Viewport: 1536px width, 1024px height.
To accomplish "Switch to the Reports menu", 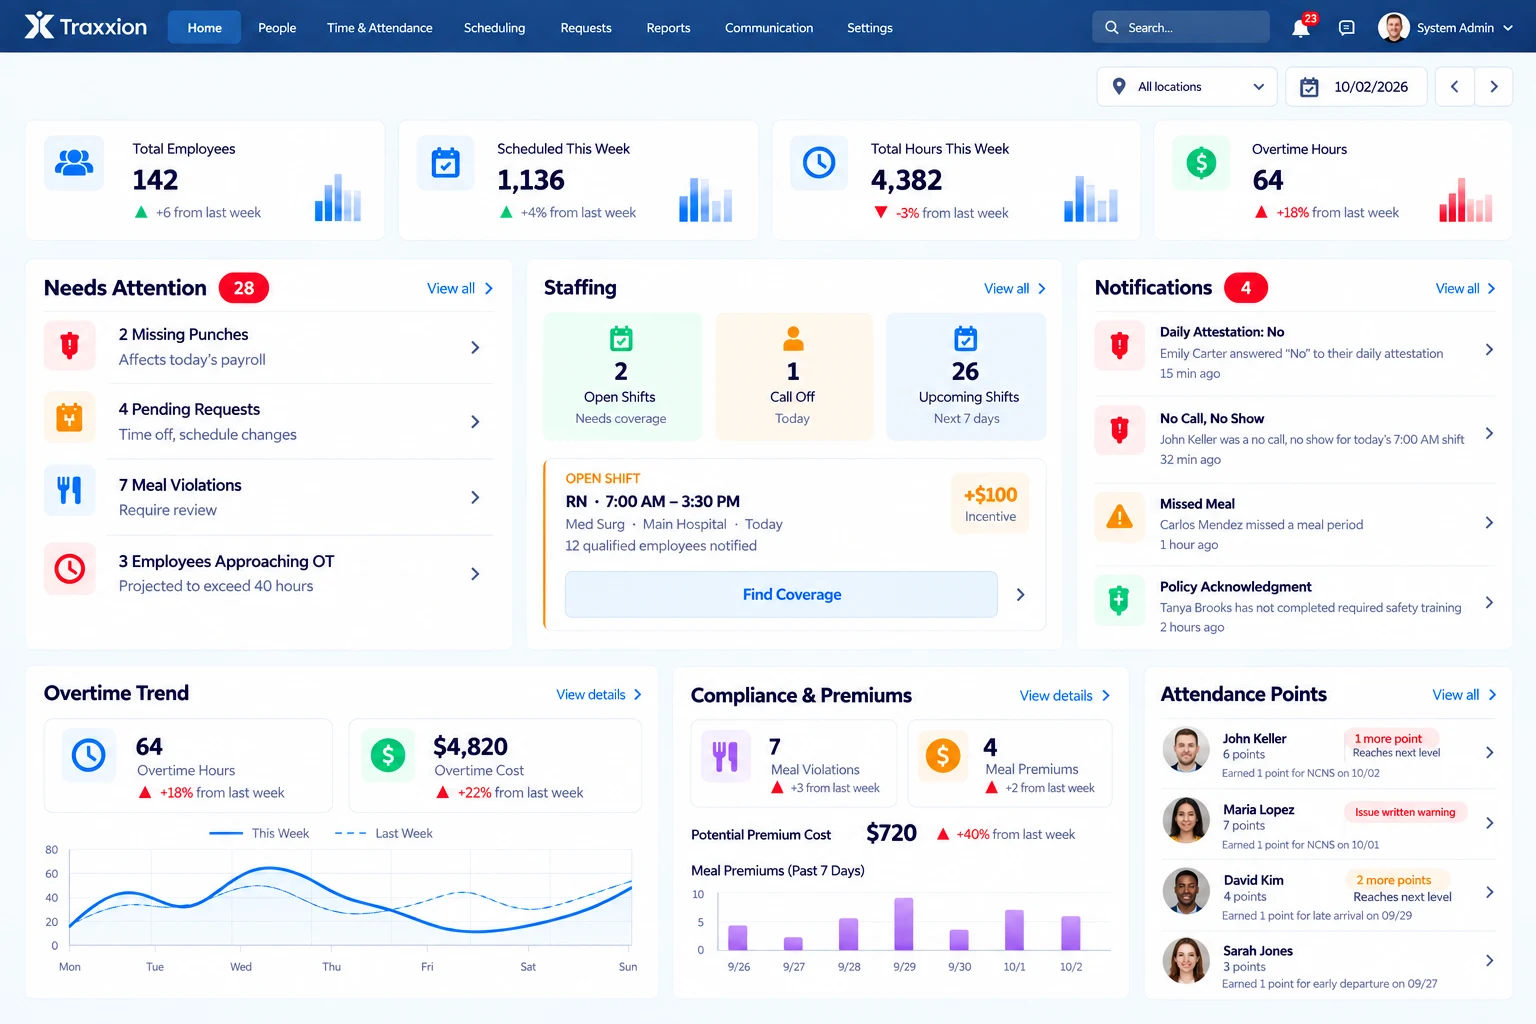I will pyautogui.click(x=668, y=28).
